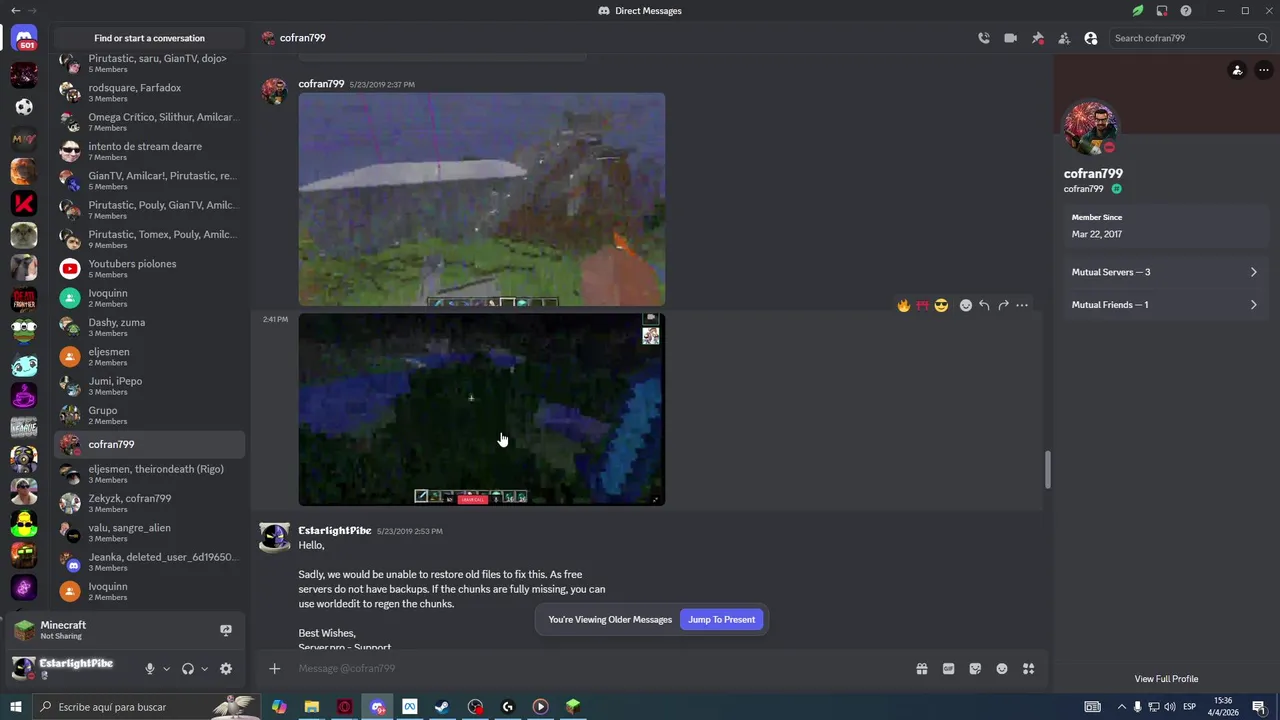Viewport: 1280px width, 720px height.
Task: Jump To Present button
Action: [x=721, y=619]
